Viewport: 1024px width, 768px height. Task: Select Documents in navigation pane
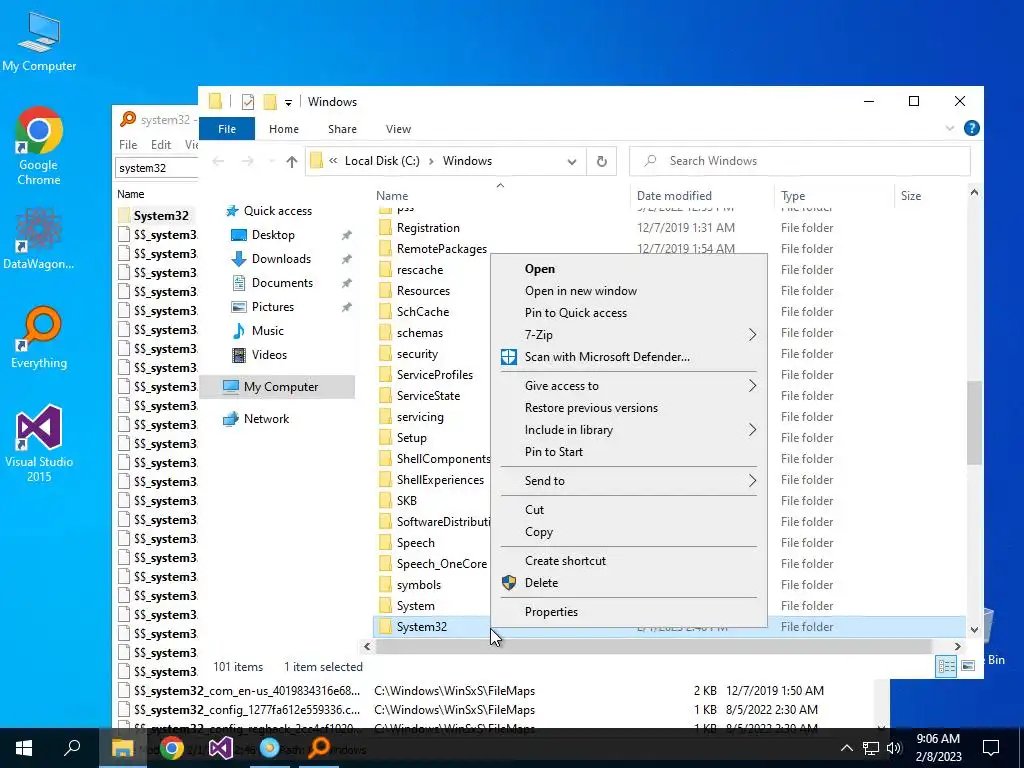coord(282,283)
